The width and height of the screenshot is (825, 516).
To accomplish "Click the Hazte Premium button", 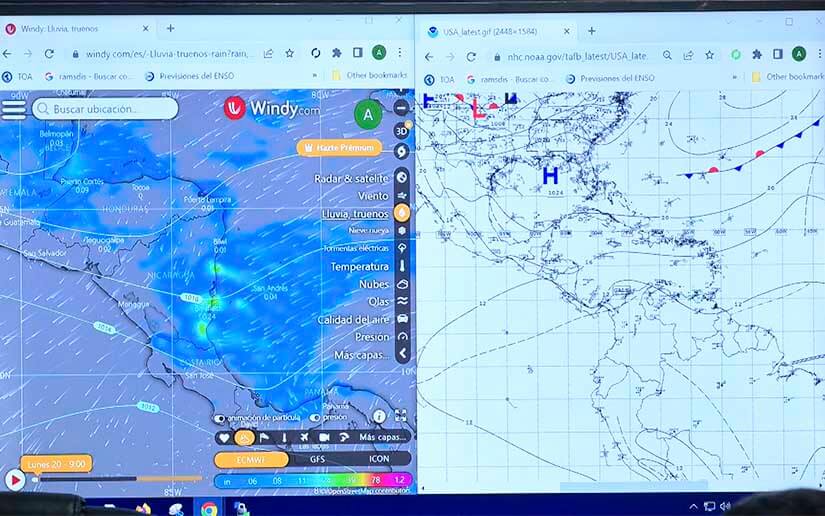I will tap(339, 148).
